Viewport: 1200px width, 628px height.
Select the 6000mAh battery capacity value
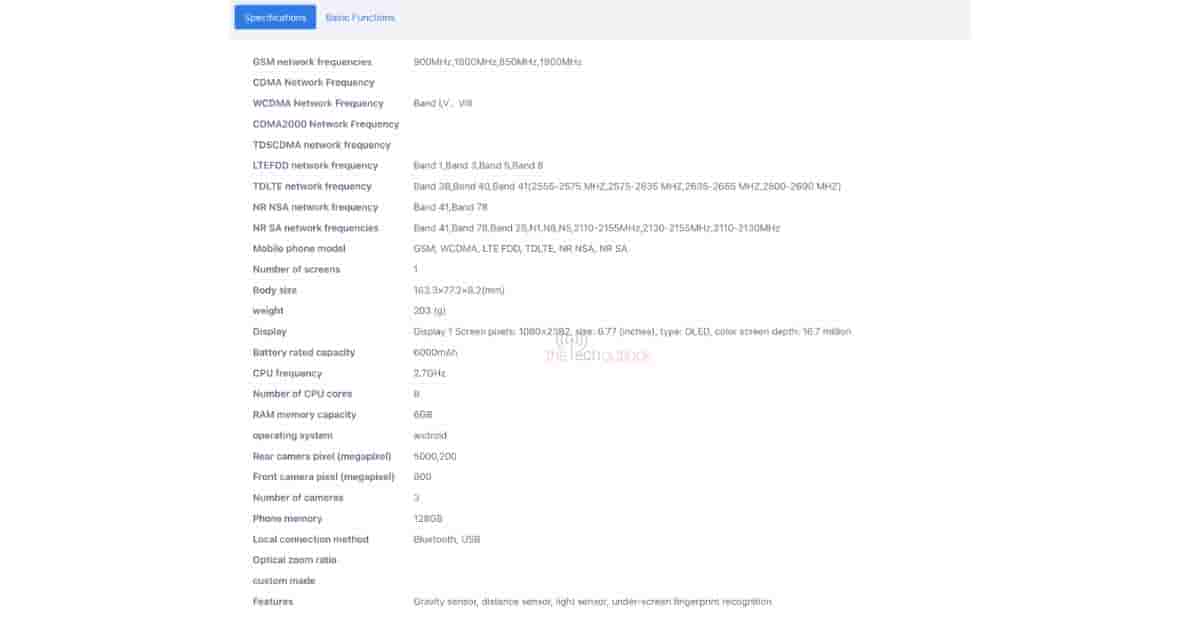coord(435,352)
